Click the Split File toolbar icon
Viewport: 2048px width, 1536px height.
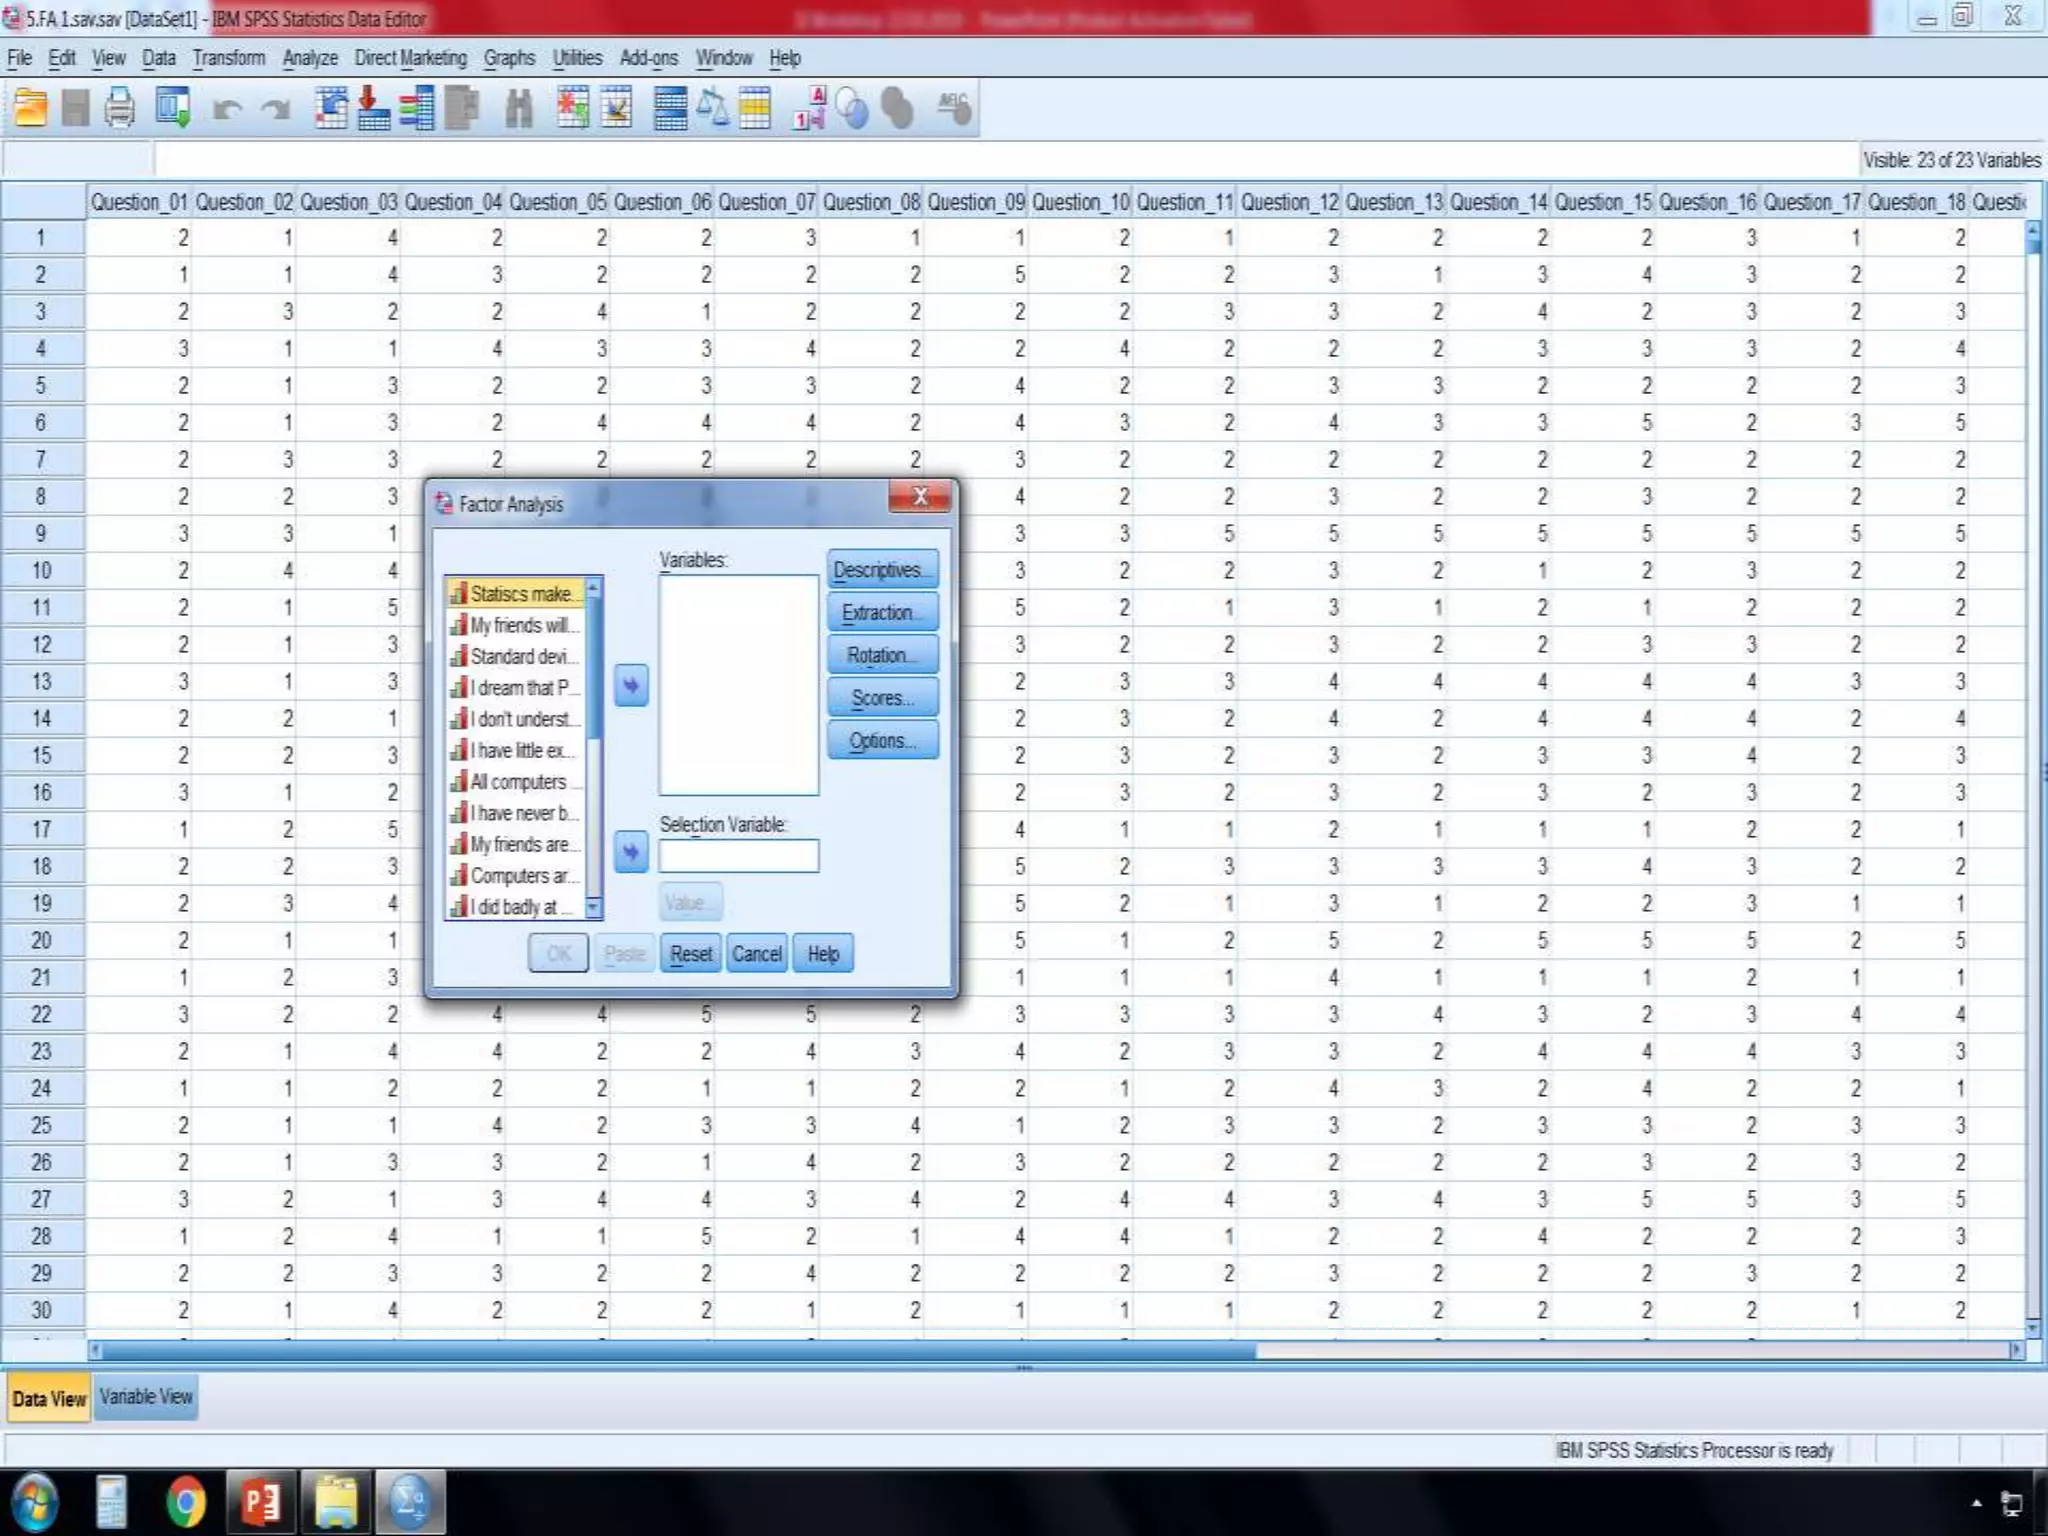[670, 108]
